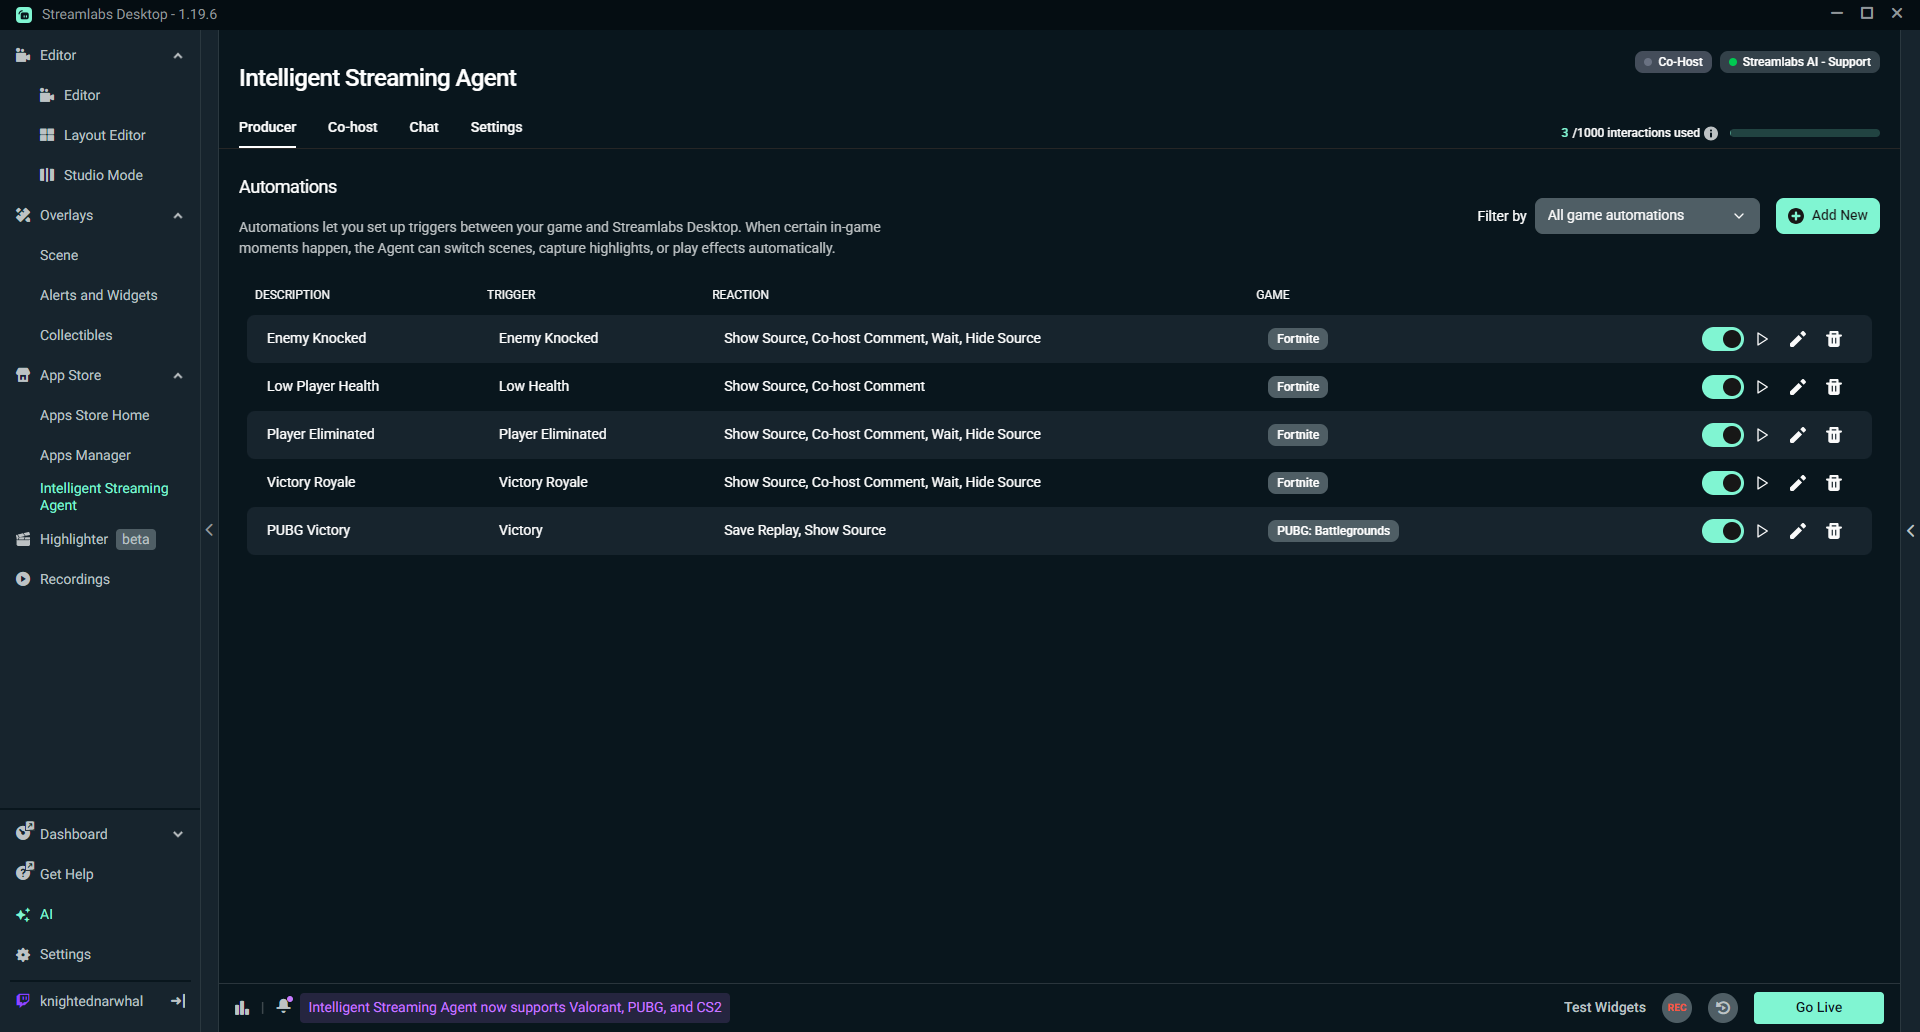This screenshot has height=1032, width=1920.
Task: Open the performance metrics icon
Action: click(x=241, y=1008)
